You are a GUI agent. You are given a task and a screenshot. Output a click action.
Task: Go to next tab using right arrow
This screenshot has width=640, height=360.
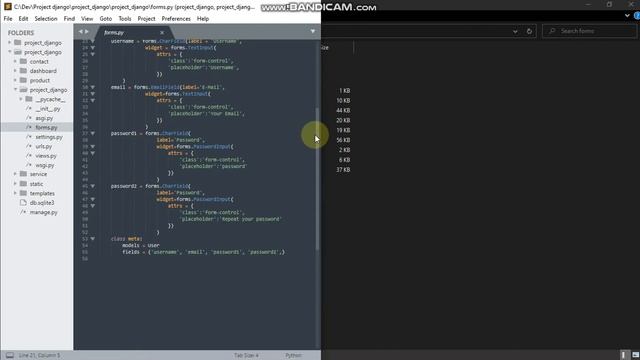87,31
